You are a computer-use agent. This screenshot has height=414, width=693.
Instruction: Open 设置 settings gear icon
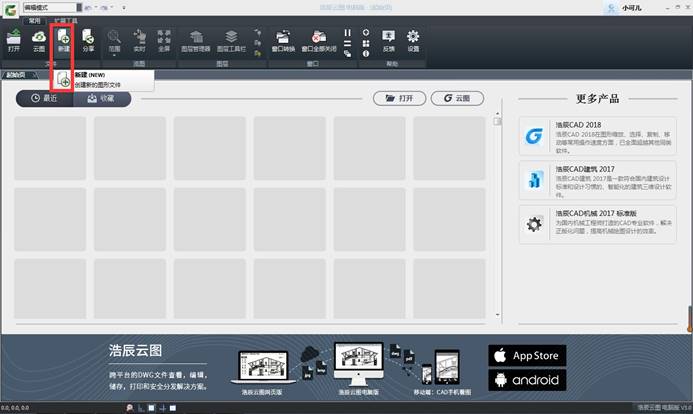click(413, 40)
